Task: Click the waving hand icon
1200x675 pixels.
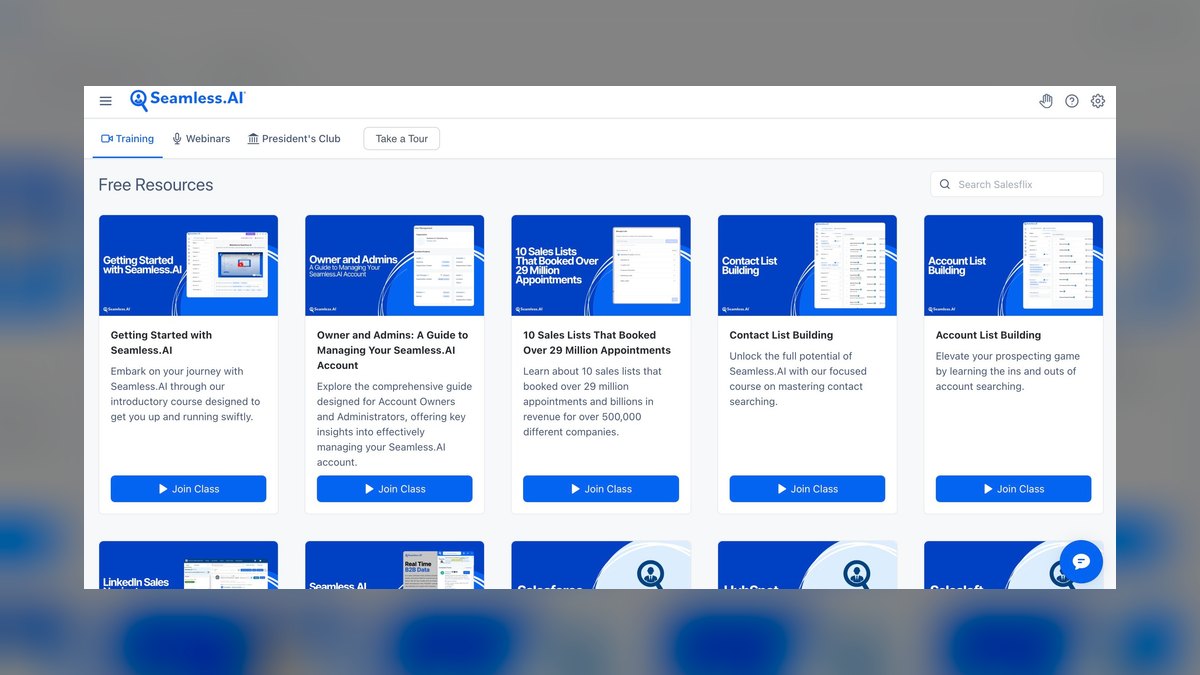Action: tap(1046, 101)
